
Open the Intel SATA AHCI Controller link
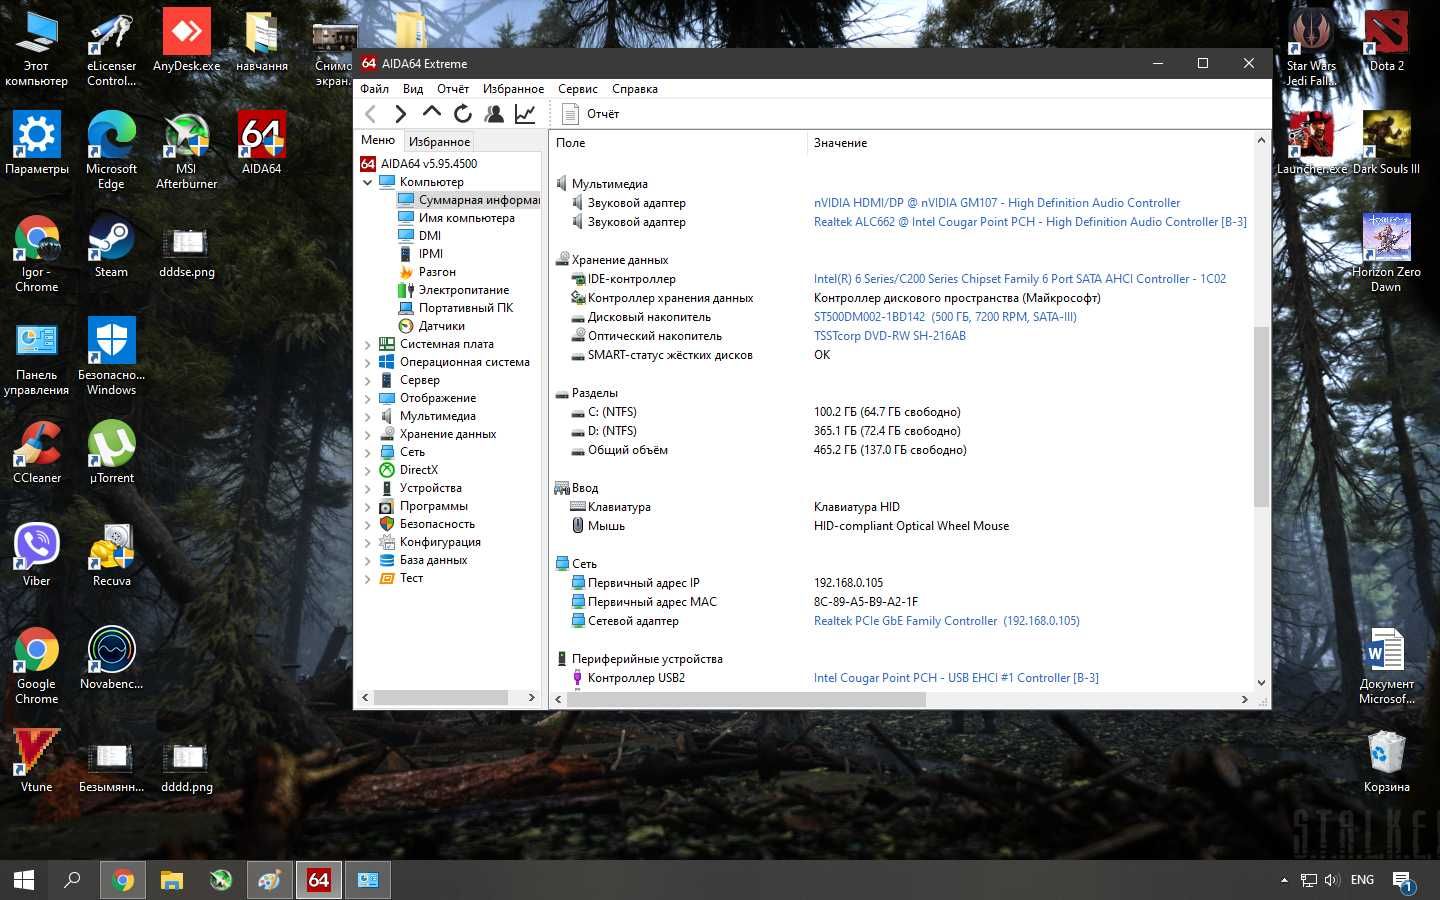coord(1019,279)
